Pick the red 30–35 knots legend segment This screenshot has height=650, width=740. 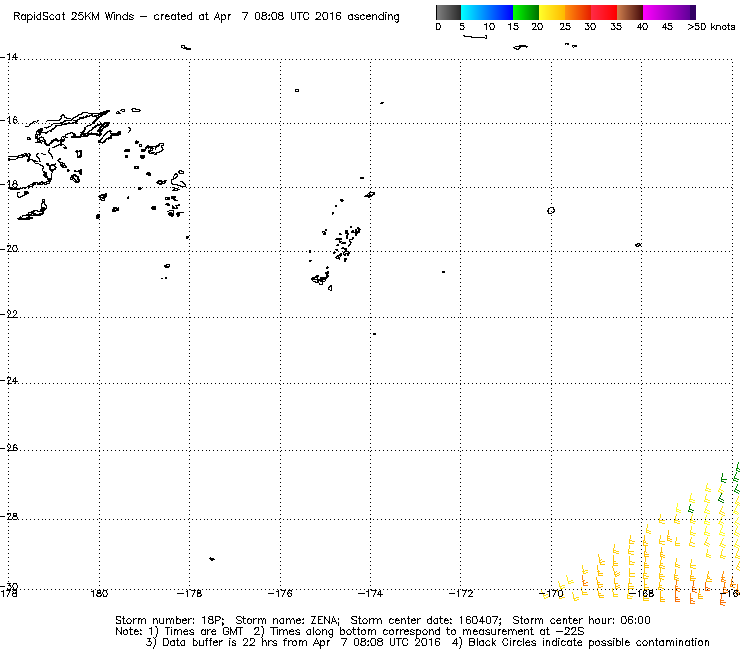(604, 12)
